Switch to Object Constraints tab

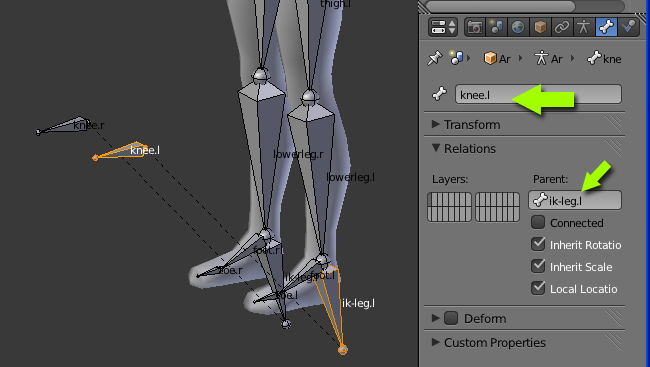(562, 27)
